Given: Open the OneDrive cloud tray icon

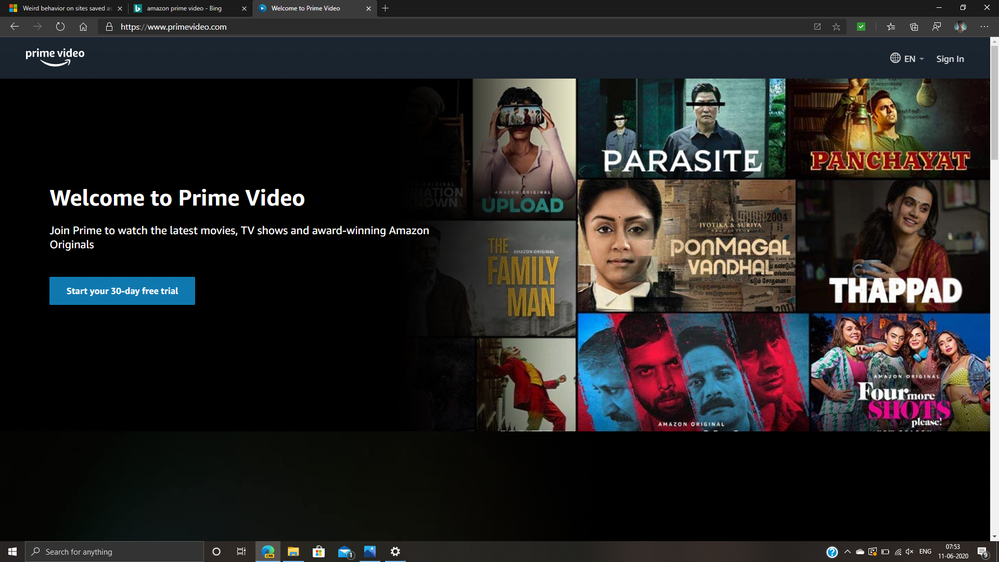Looking at the screenshot, I should click(x=859, y=552).
